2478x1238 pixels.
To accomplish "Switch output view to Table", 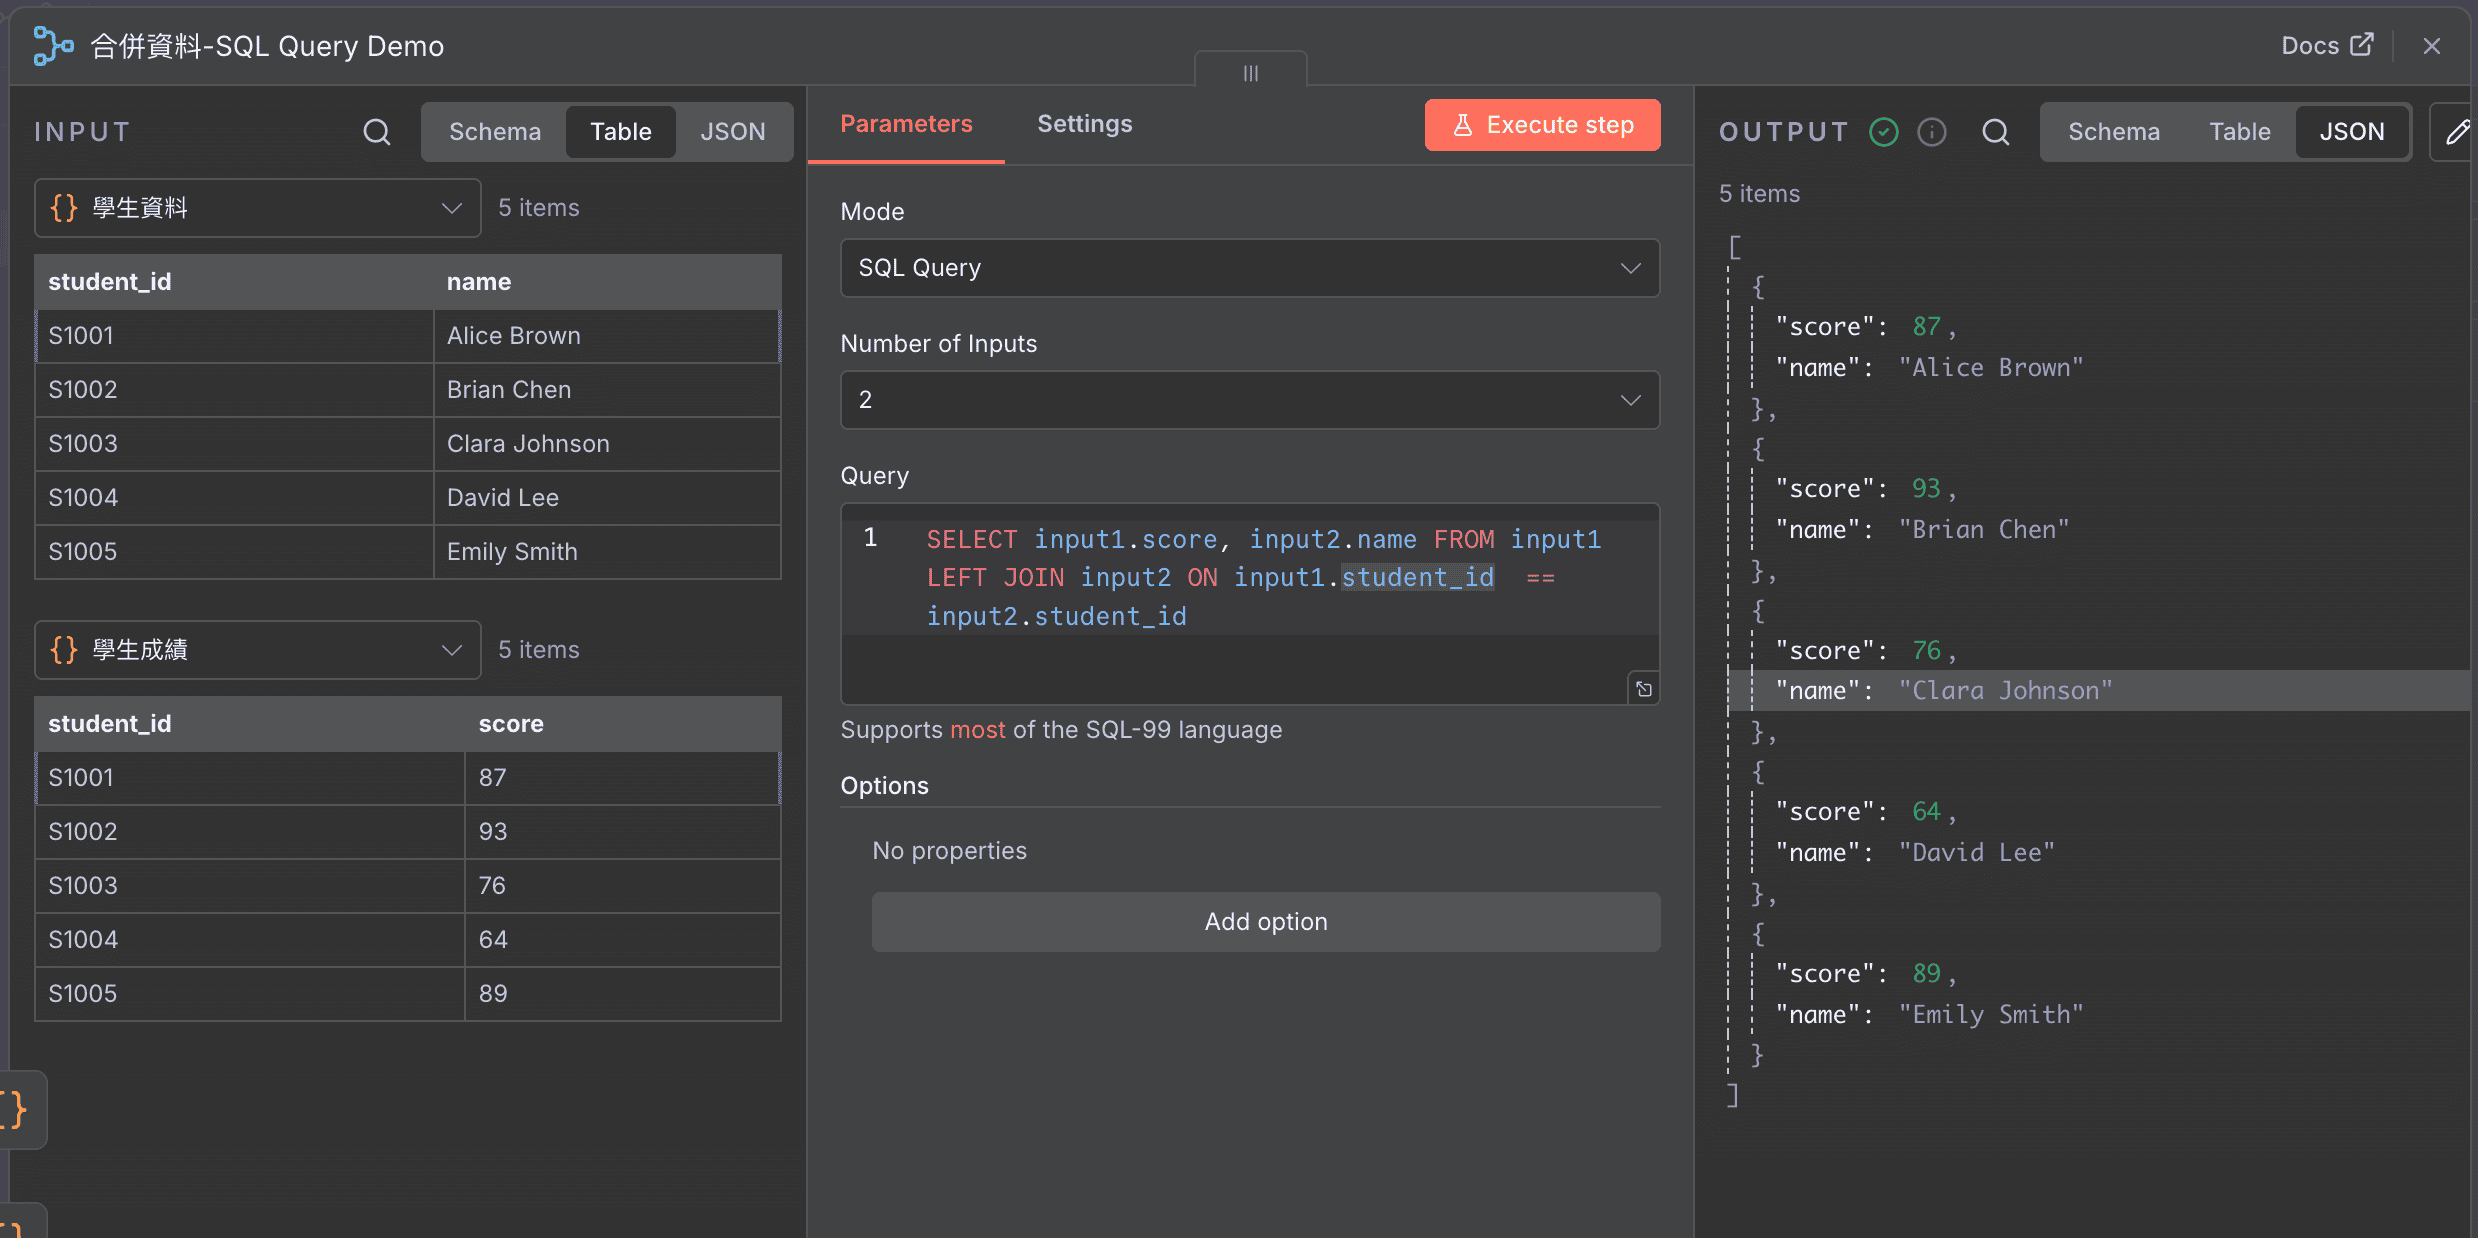I will [x=2239, y=131].
